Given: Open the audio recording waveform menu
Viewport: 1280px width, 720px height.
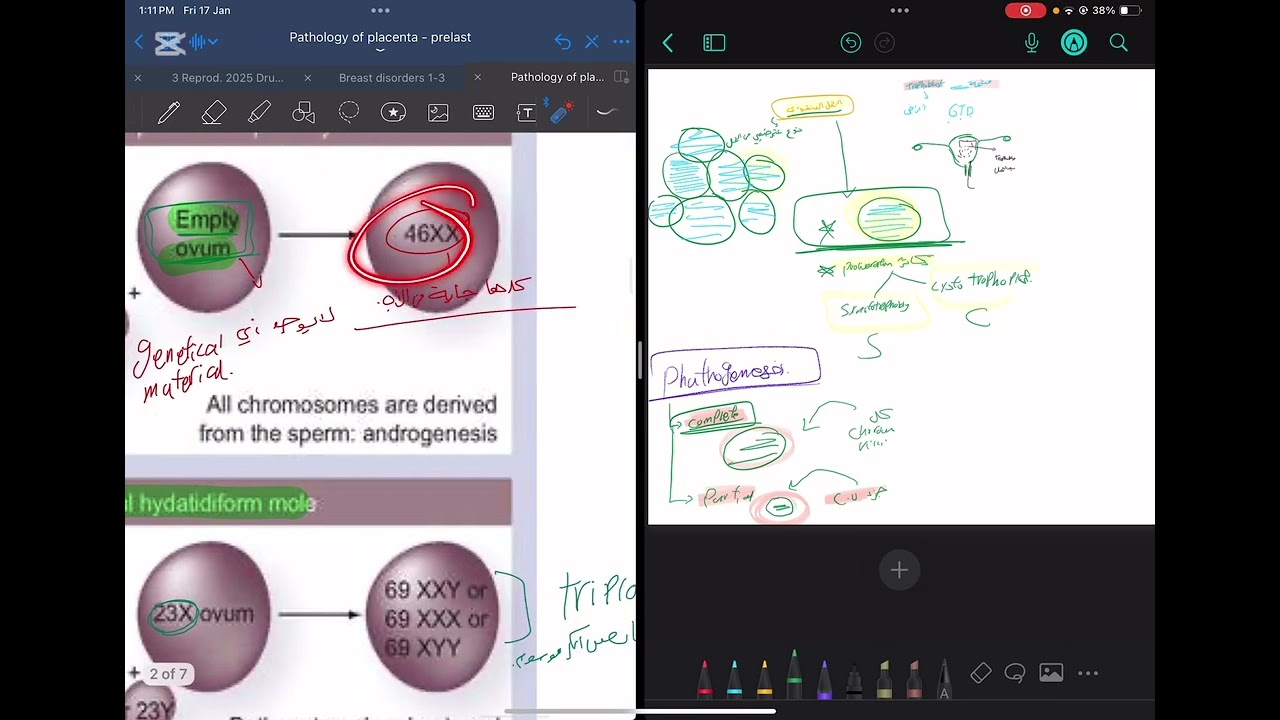Looking at the screenshot, I should [x=204, y=42].
